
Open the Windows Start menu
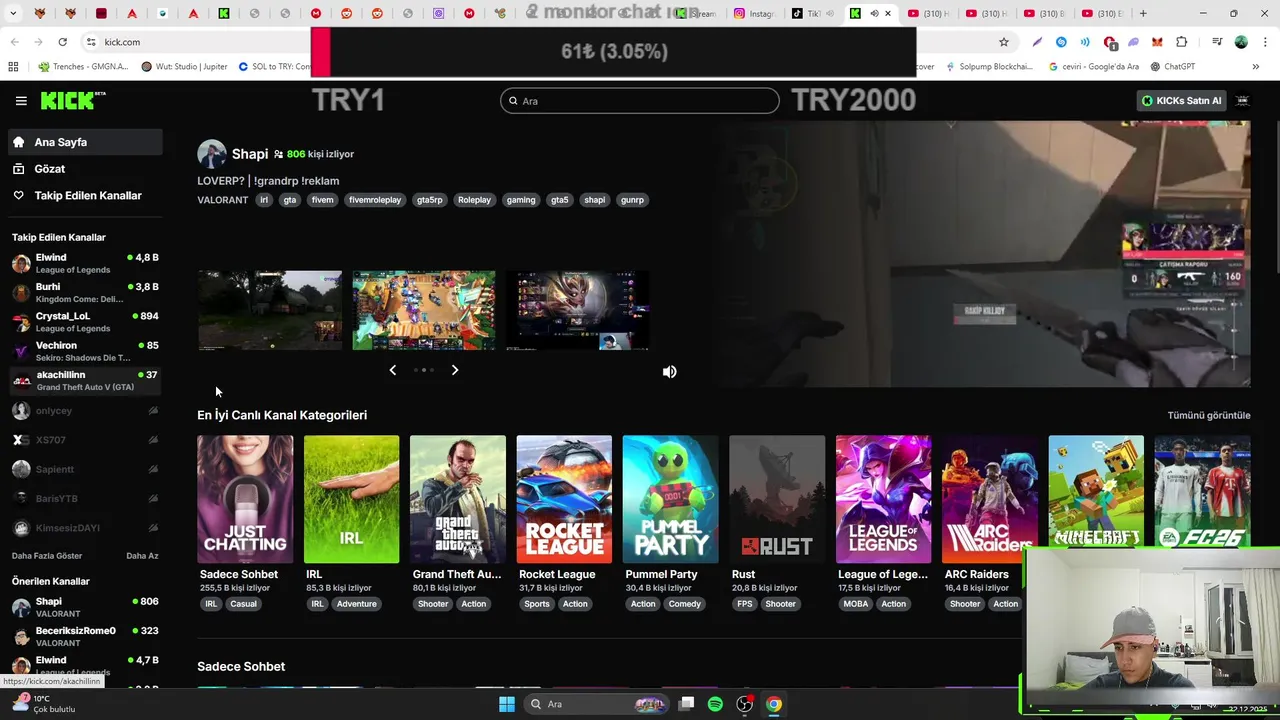pos(507,704)
